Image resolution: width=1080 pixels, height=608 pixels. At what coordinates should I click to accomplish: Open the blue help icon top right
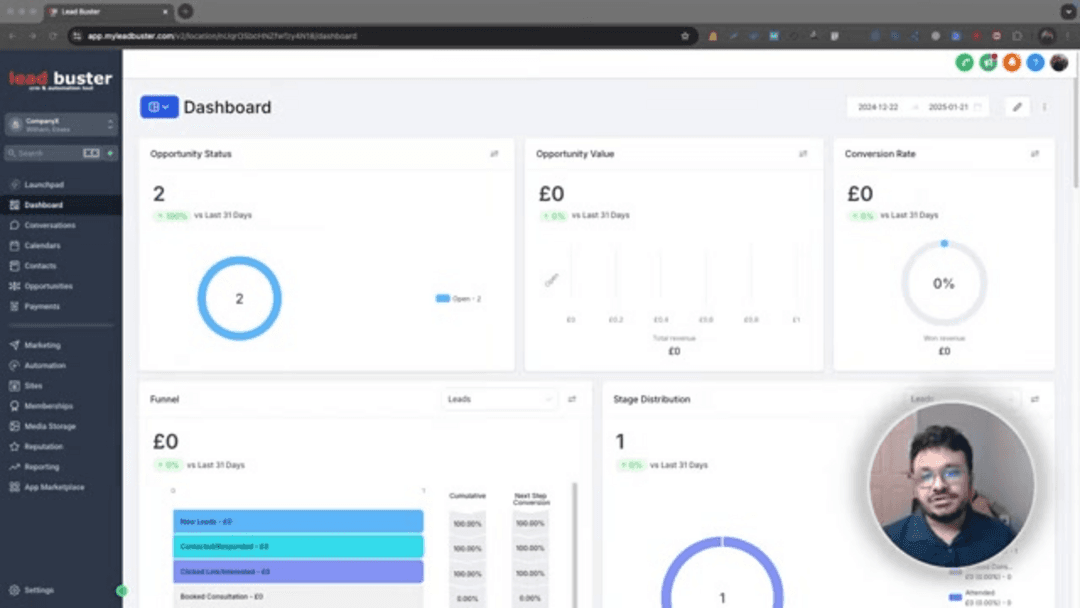pyautogui.click(x=1036, y=62)
